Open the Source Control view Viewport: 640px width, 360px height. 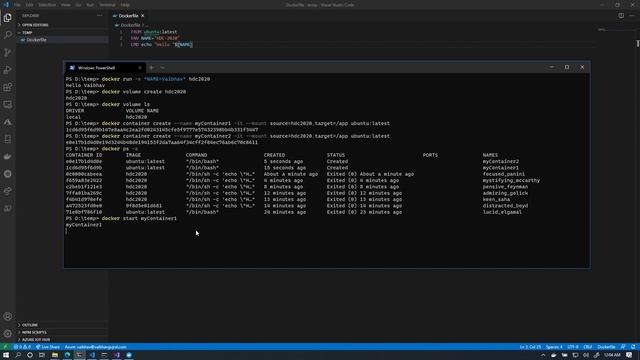tap(8, 52)
